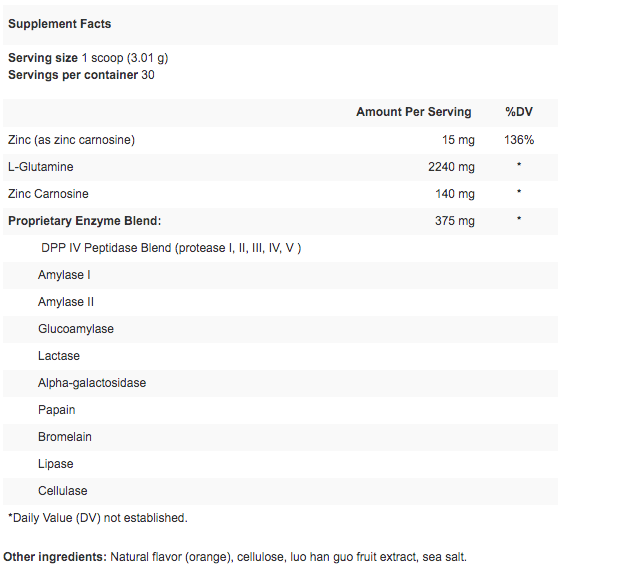625x588 pixels.
Task: Select the Glucoamylase entry
Action: pos(76,329)
